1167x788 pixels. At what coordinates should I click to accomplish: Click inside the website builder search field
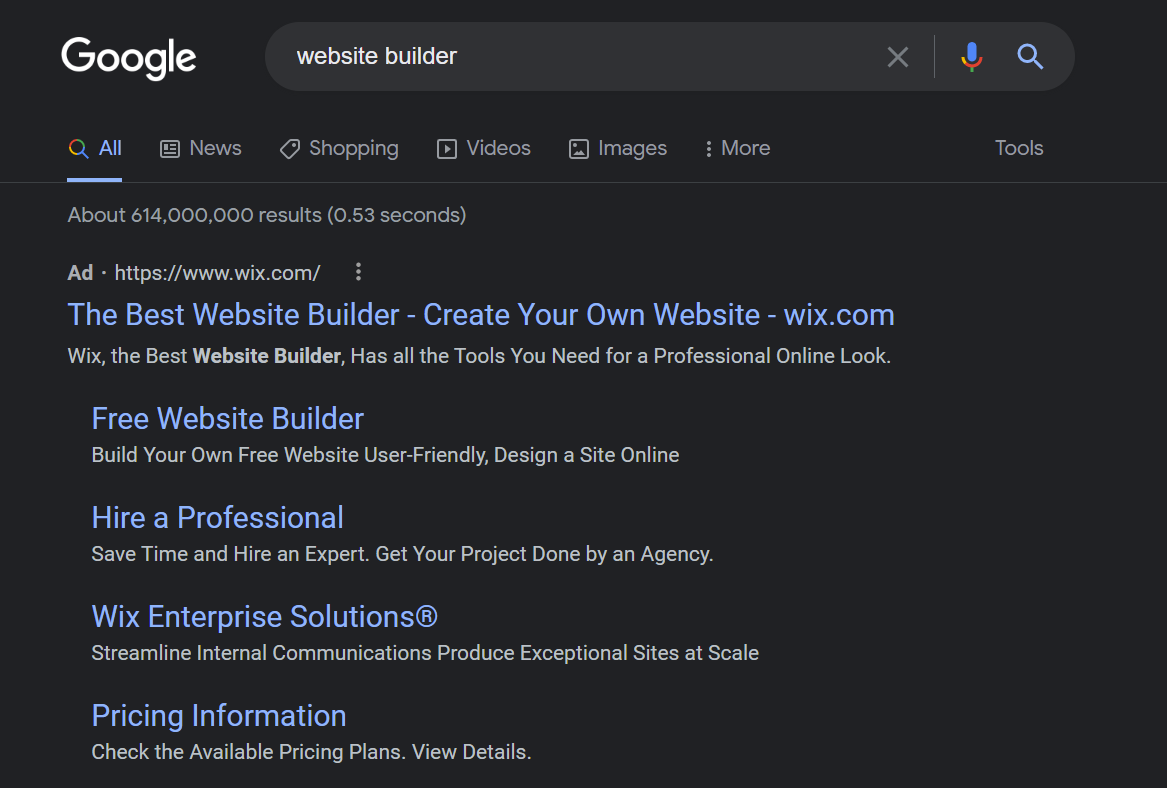point(580,57)
